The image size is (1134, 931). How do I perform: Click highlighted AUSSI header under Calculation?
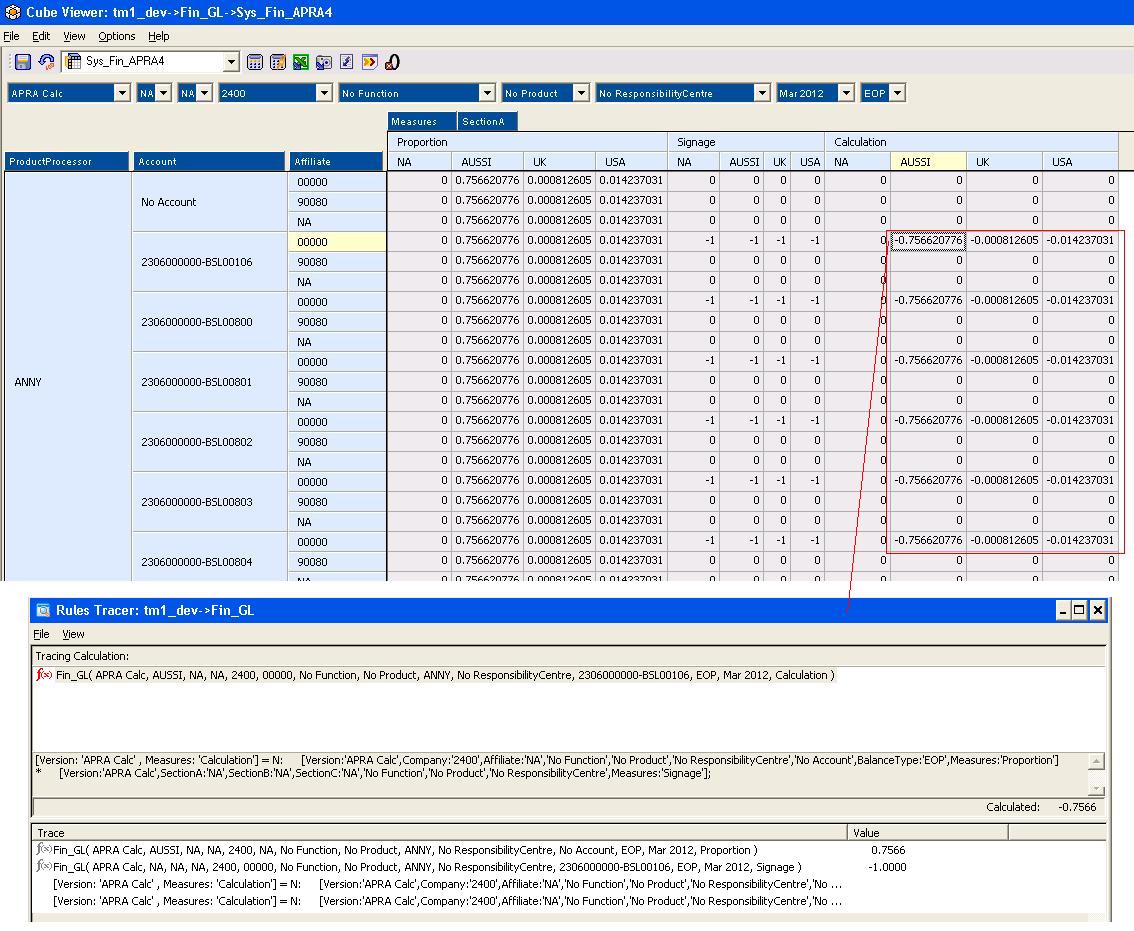(x=928, y=162)
